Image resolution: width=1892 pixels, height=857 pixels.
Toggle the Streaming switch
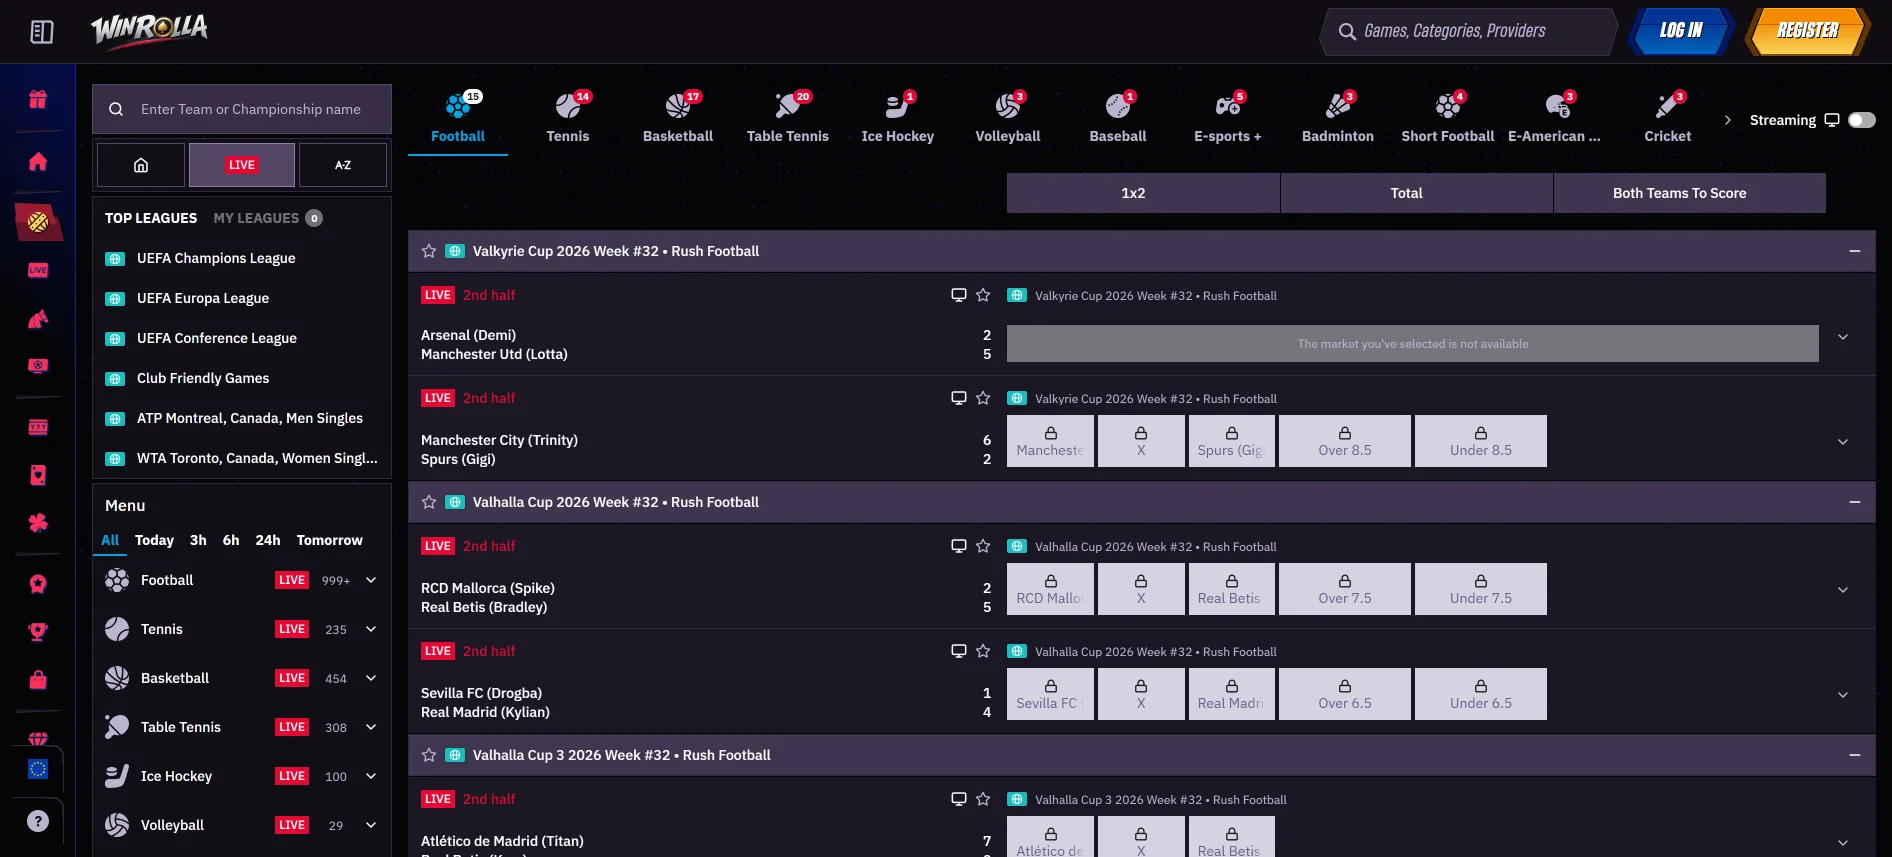click(x=1861, y=120)
